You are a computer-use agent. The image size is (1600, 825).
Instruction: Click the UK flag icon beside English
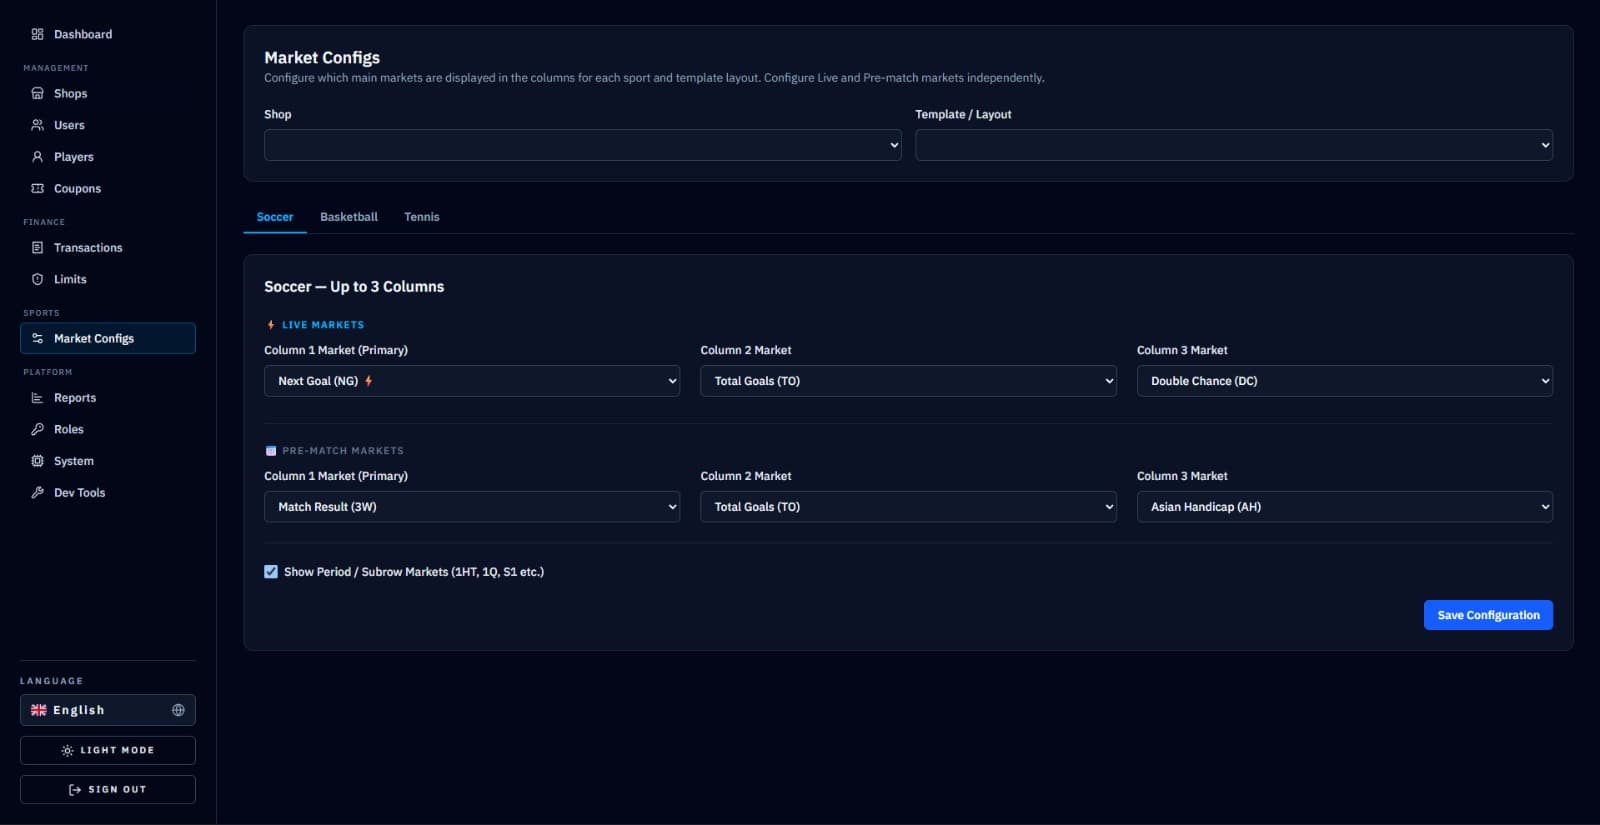(x=39, y=710)
